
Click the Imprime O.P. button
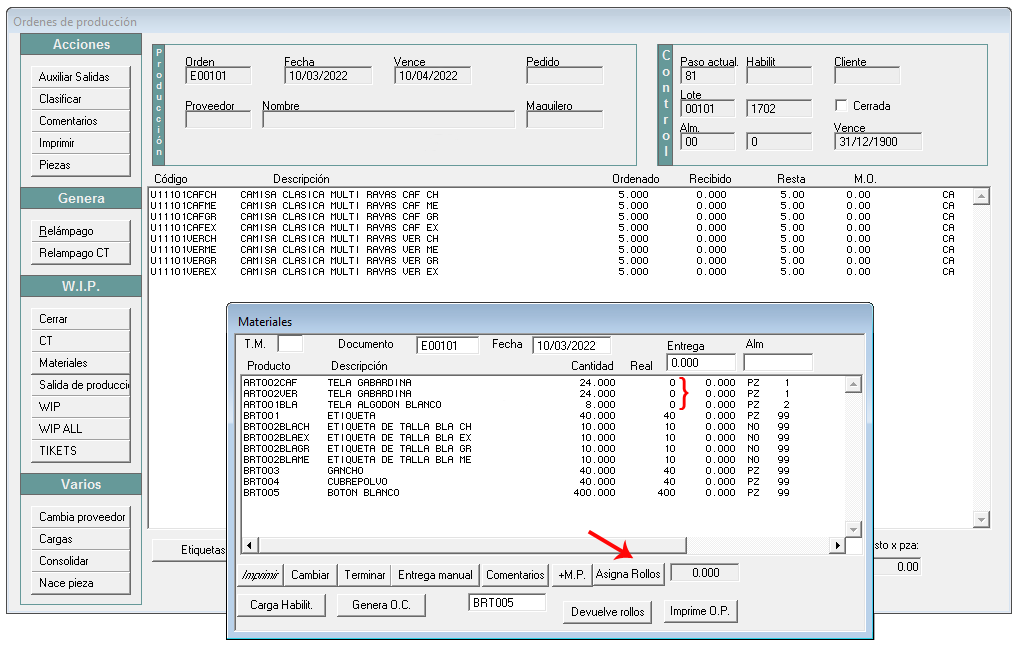coord(700,611)
